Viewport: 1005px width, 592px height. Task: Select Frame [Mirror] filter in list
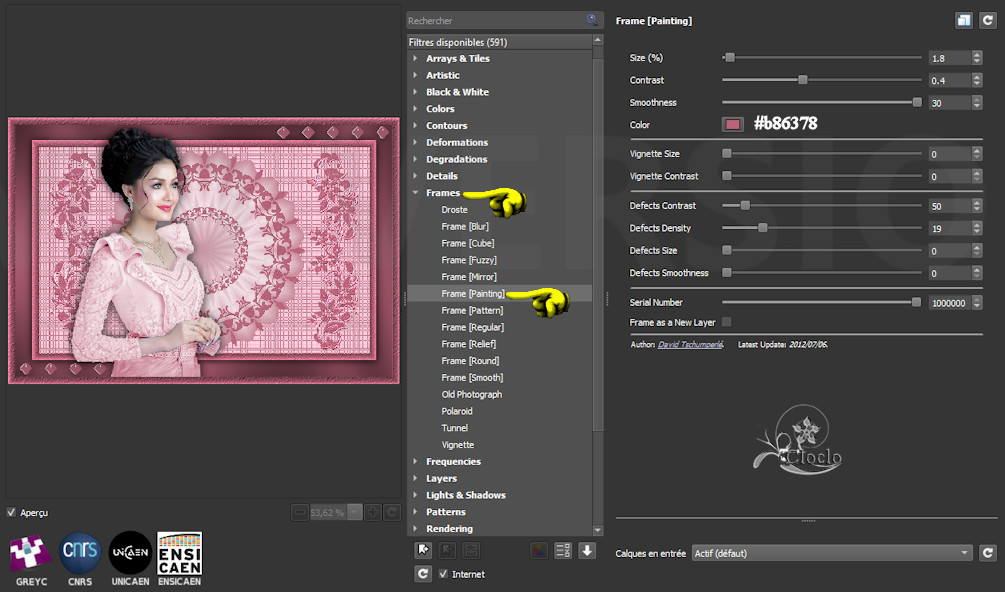(x=470, y=277)
